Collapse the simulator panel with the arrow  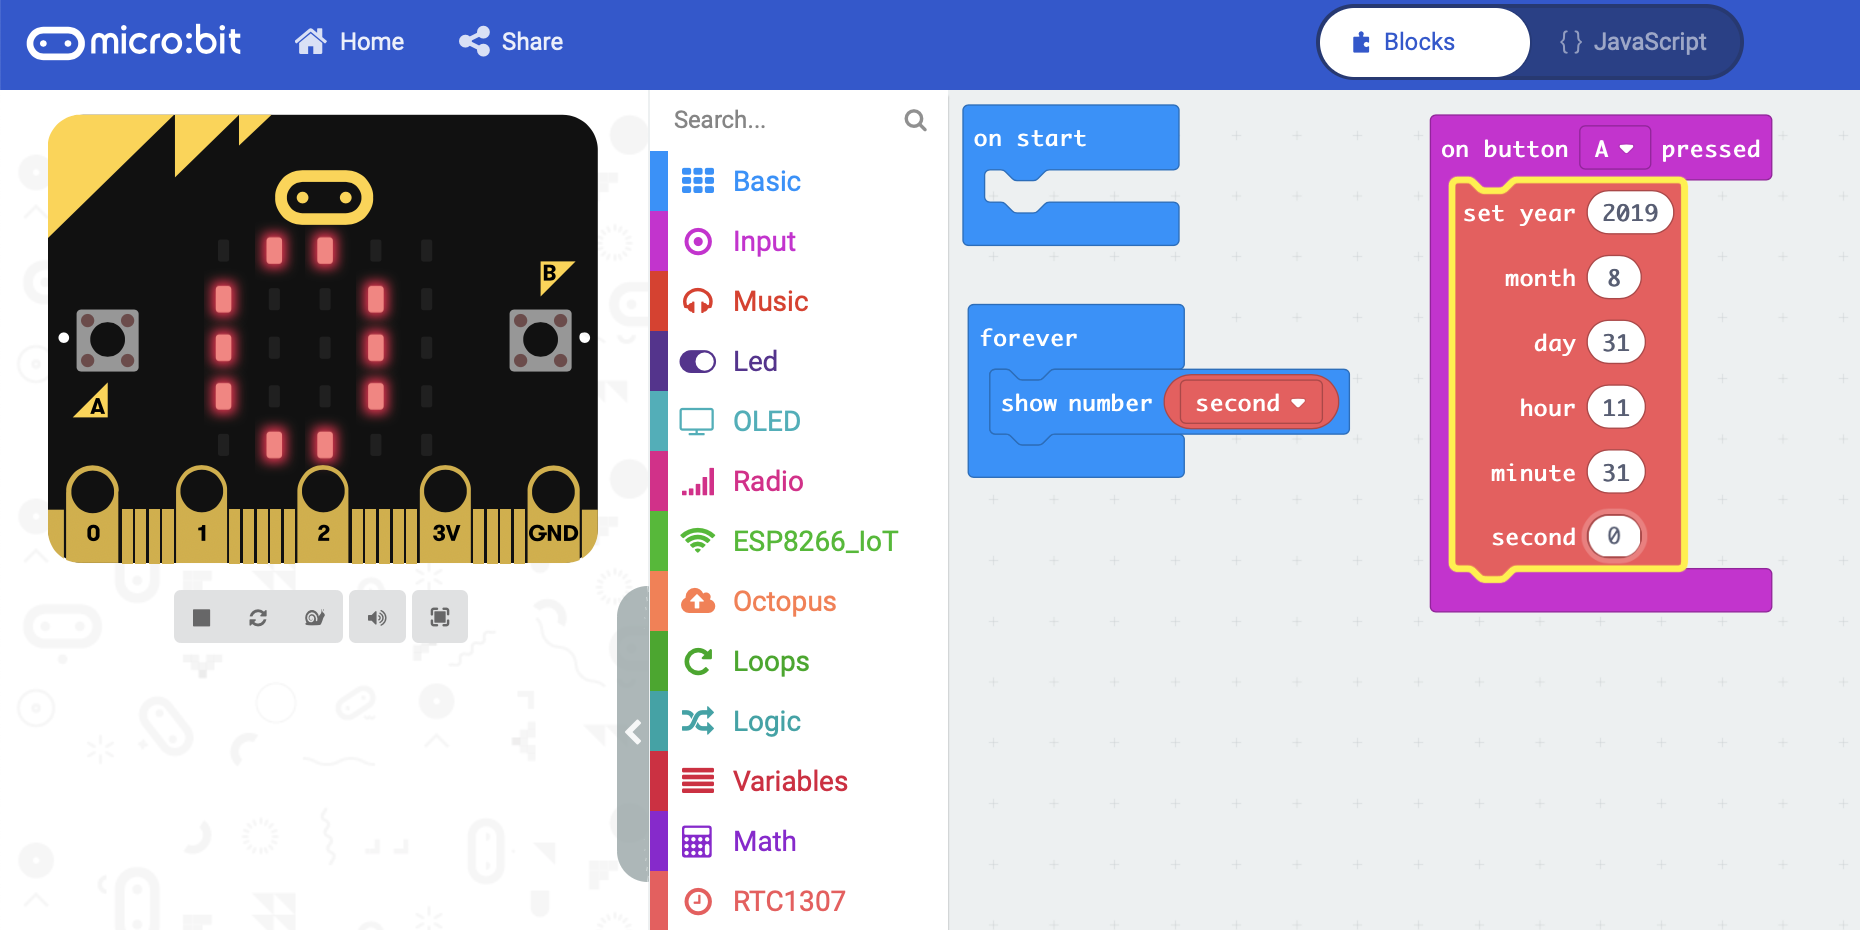[633, 733]
